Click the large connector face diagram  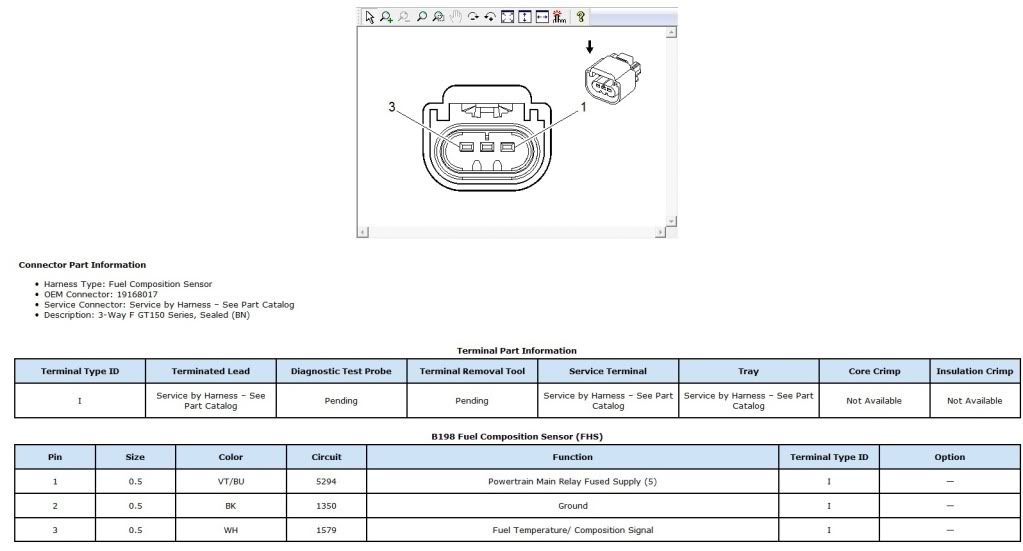(487, 138)
